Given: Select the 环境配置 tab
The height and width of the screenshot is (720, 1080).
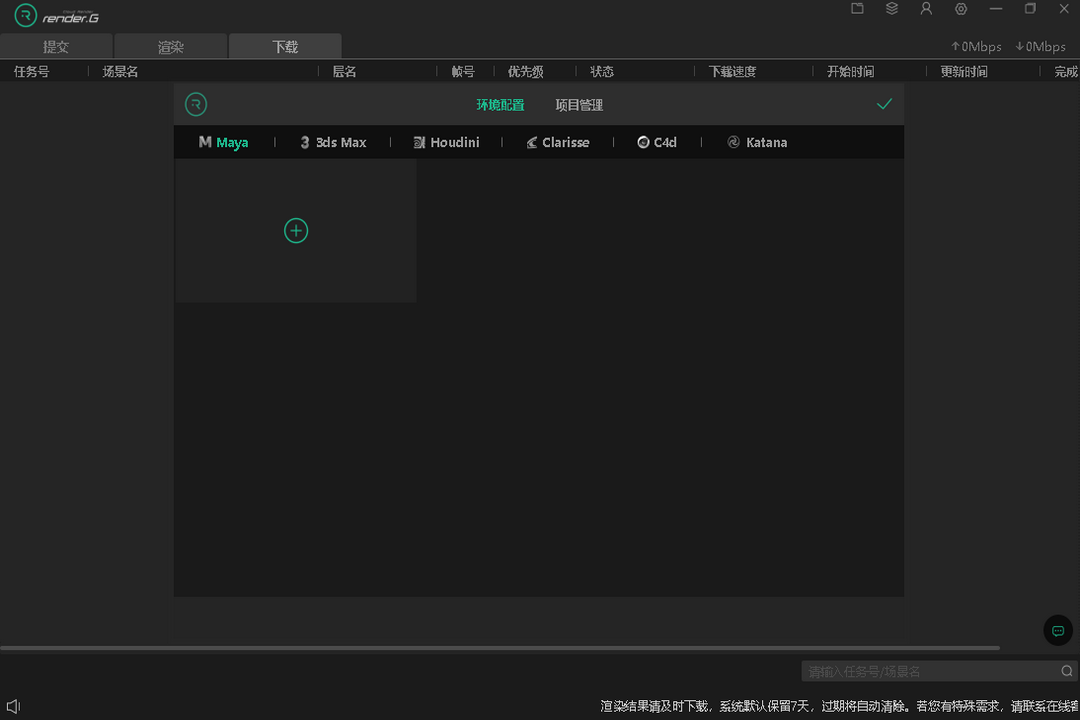Looking at the screenshot, I should 500,105.
